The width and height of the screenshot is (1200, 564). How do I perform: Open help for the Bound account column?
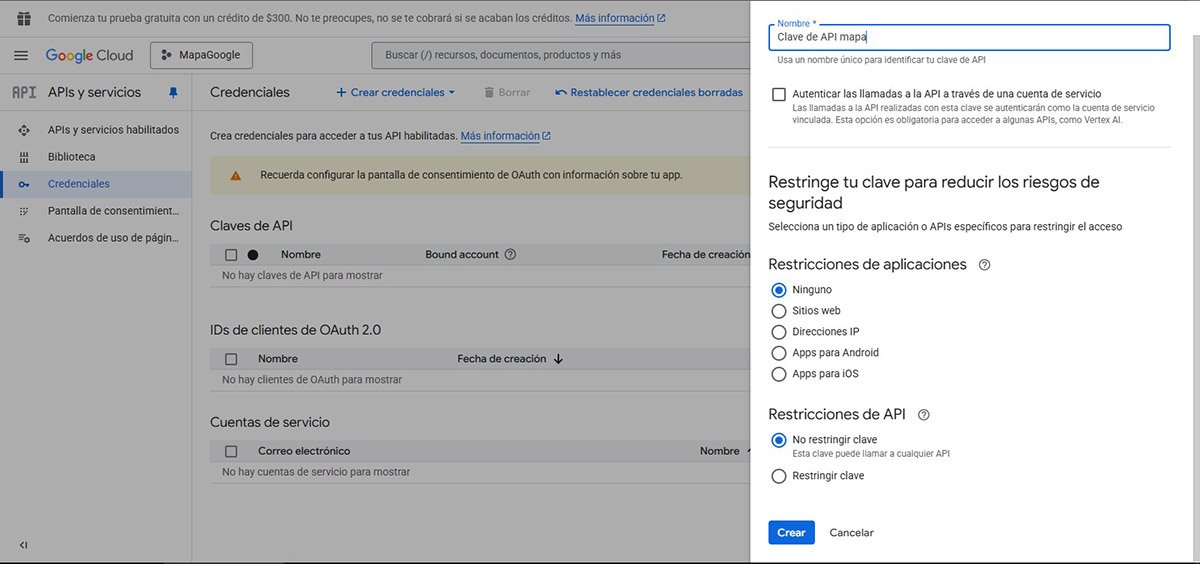pyautogui.click(x=510, y=255)
